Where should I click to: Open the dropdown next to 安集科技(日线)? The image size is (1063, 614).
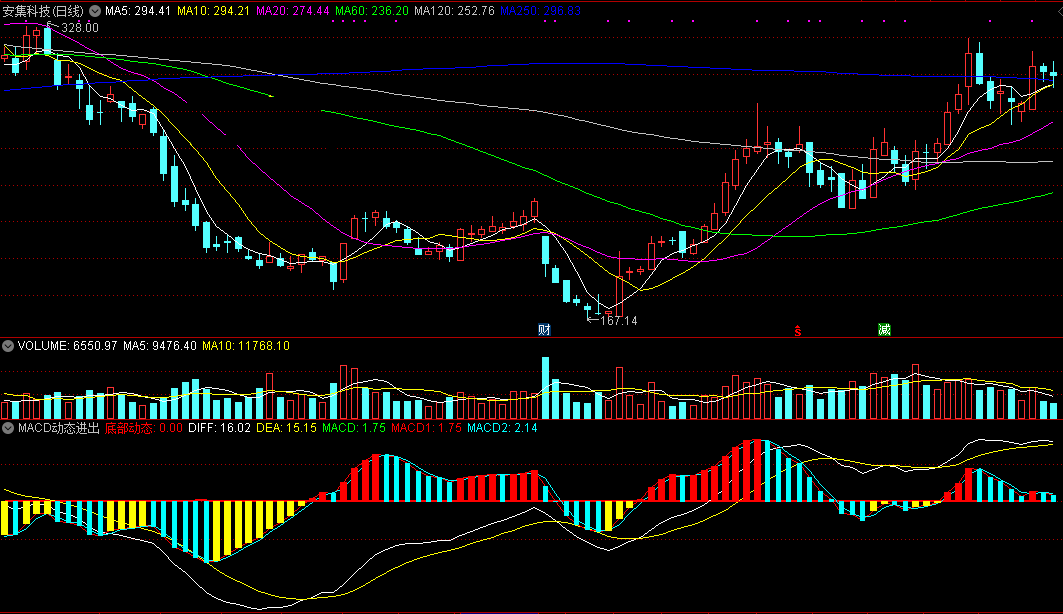pos(95,11)
